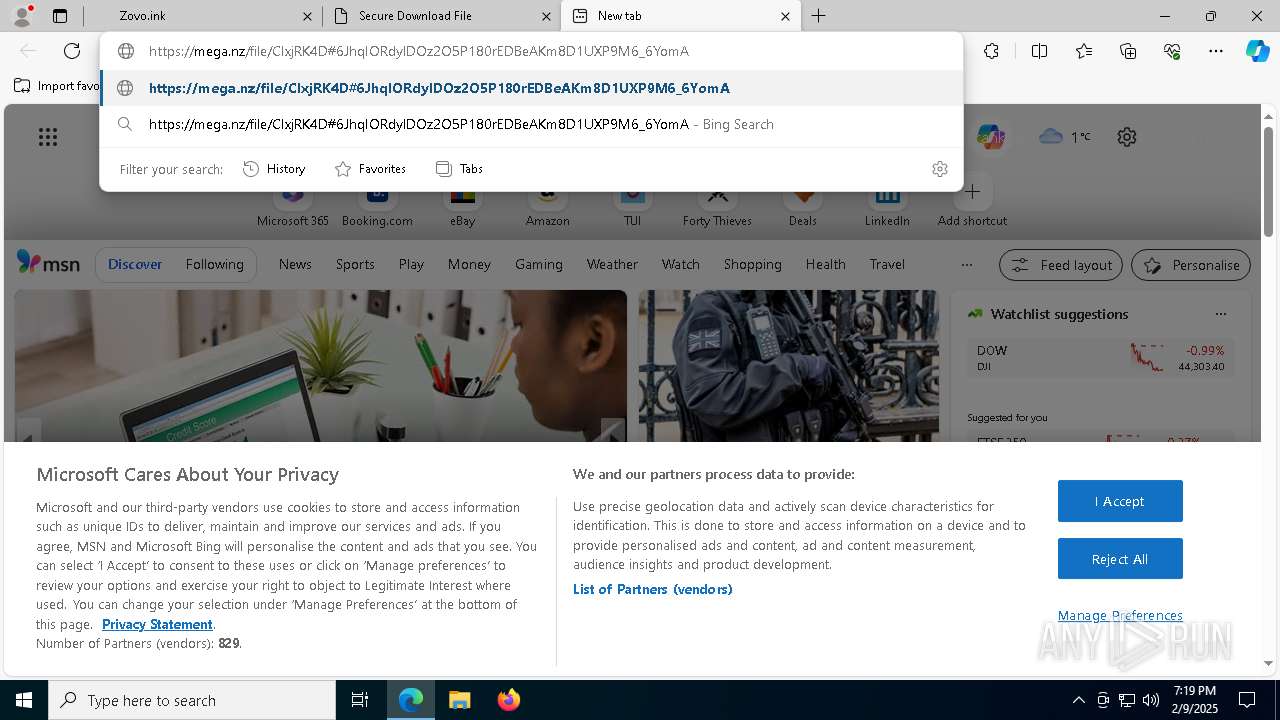Open File Explorer from the taskbar
This screenshot has width=1280, height=720.
[459, 700]
